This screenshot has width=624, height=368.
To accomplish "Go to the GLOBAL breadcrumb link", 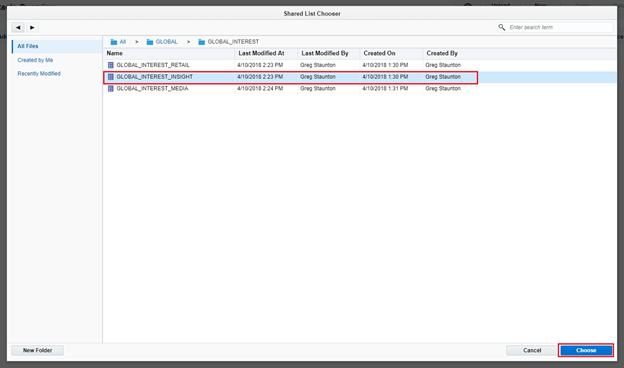I will 166,42.
